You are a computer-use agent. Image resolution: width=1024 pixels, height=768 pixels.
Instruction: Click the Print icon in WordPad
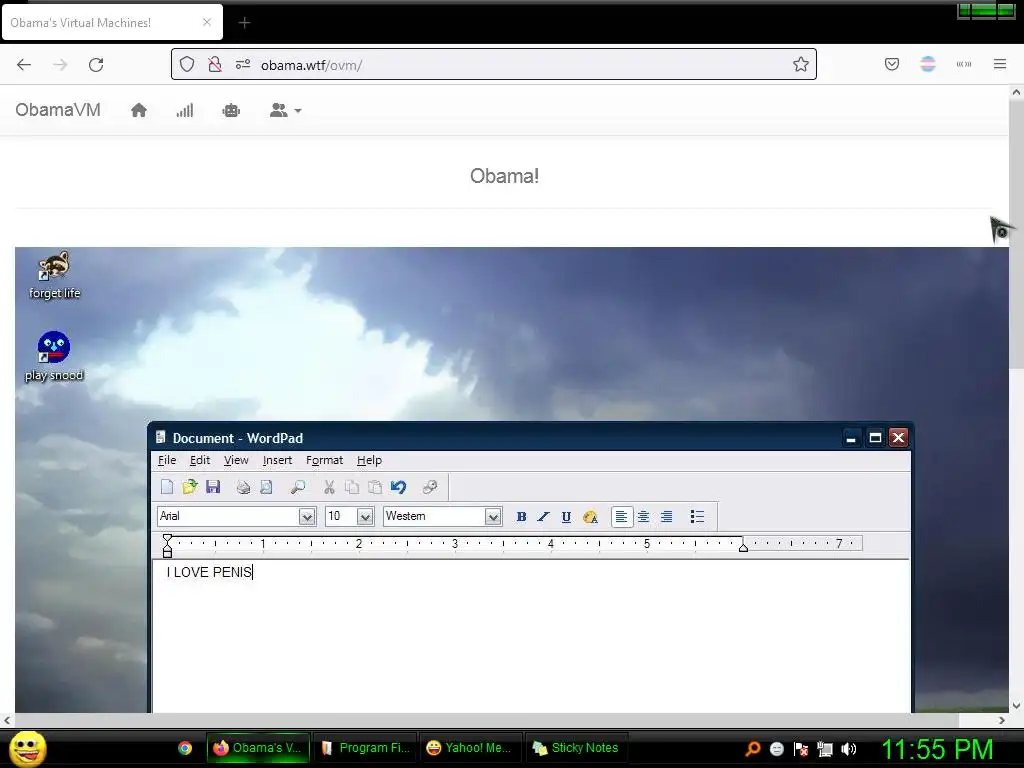243,487
